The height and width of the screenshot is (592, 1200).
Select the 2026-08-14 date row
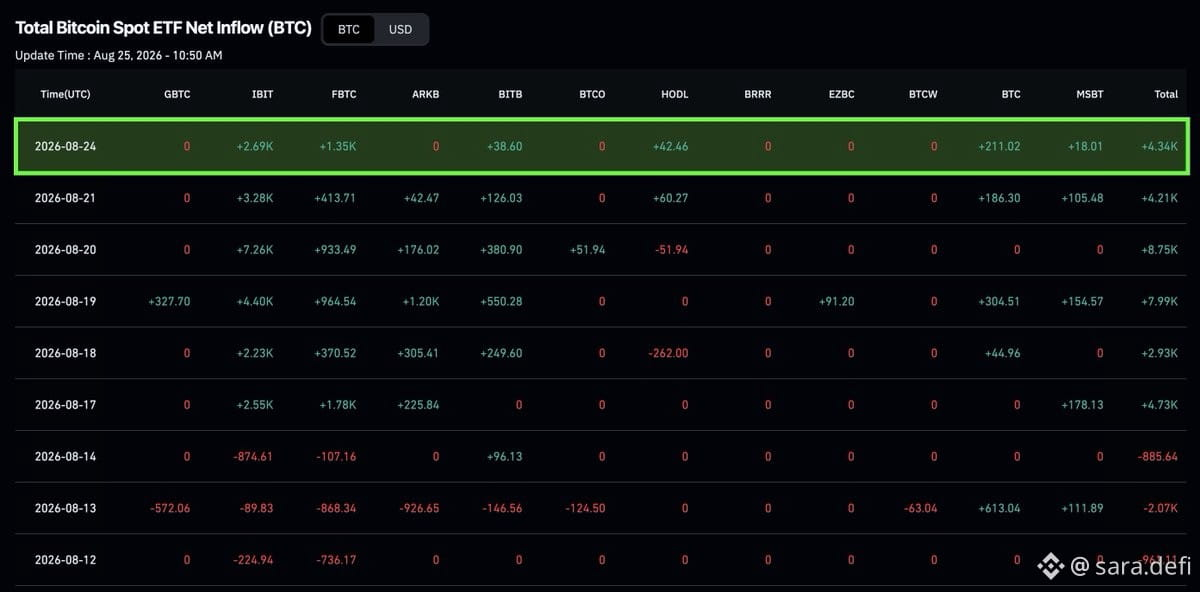(600, 457)
